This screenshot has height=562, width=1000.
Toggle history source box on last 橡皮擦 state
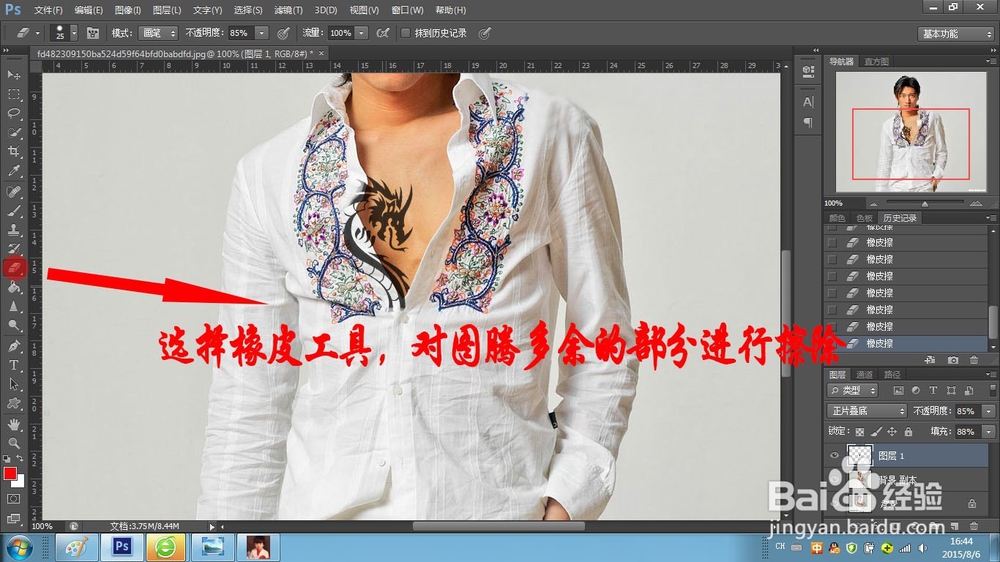832,343
